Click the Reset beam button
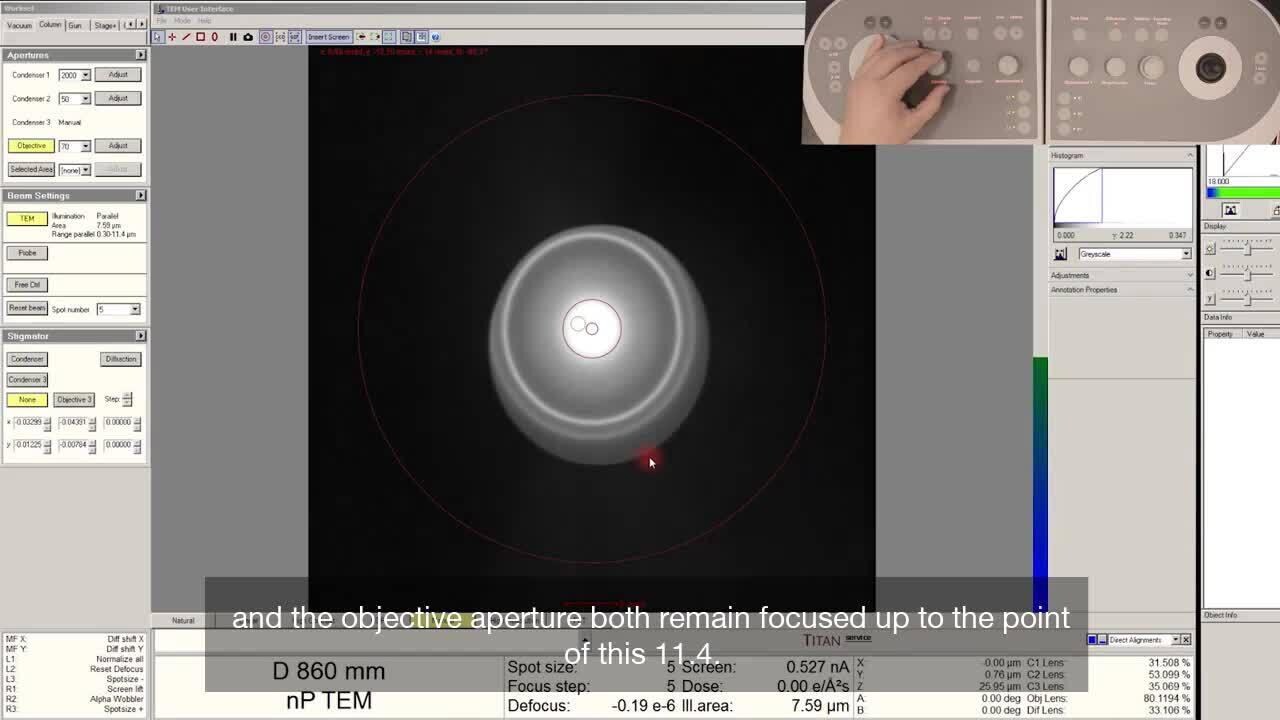1280x720 pixels. 27,308
